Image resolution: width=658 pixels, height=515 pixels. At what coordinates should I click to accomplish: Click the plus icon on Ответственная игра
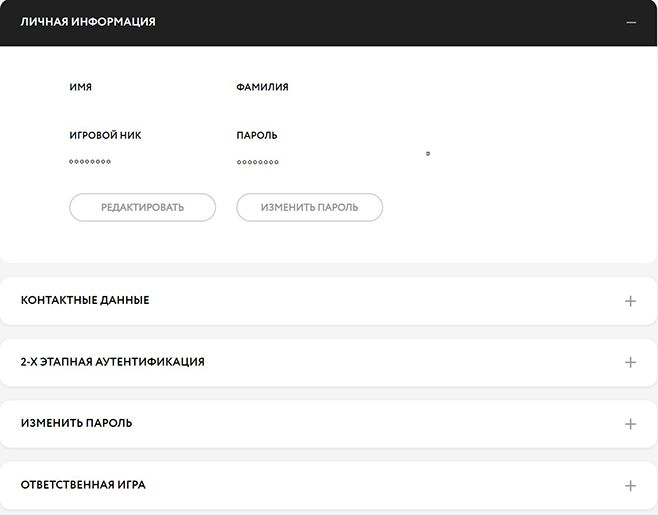coord(630,486)
